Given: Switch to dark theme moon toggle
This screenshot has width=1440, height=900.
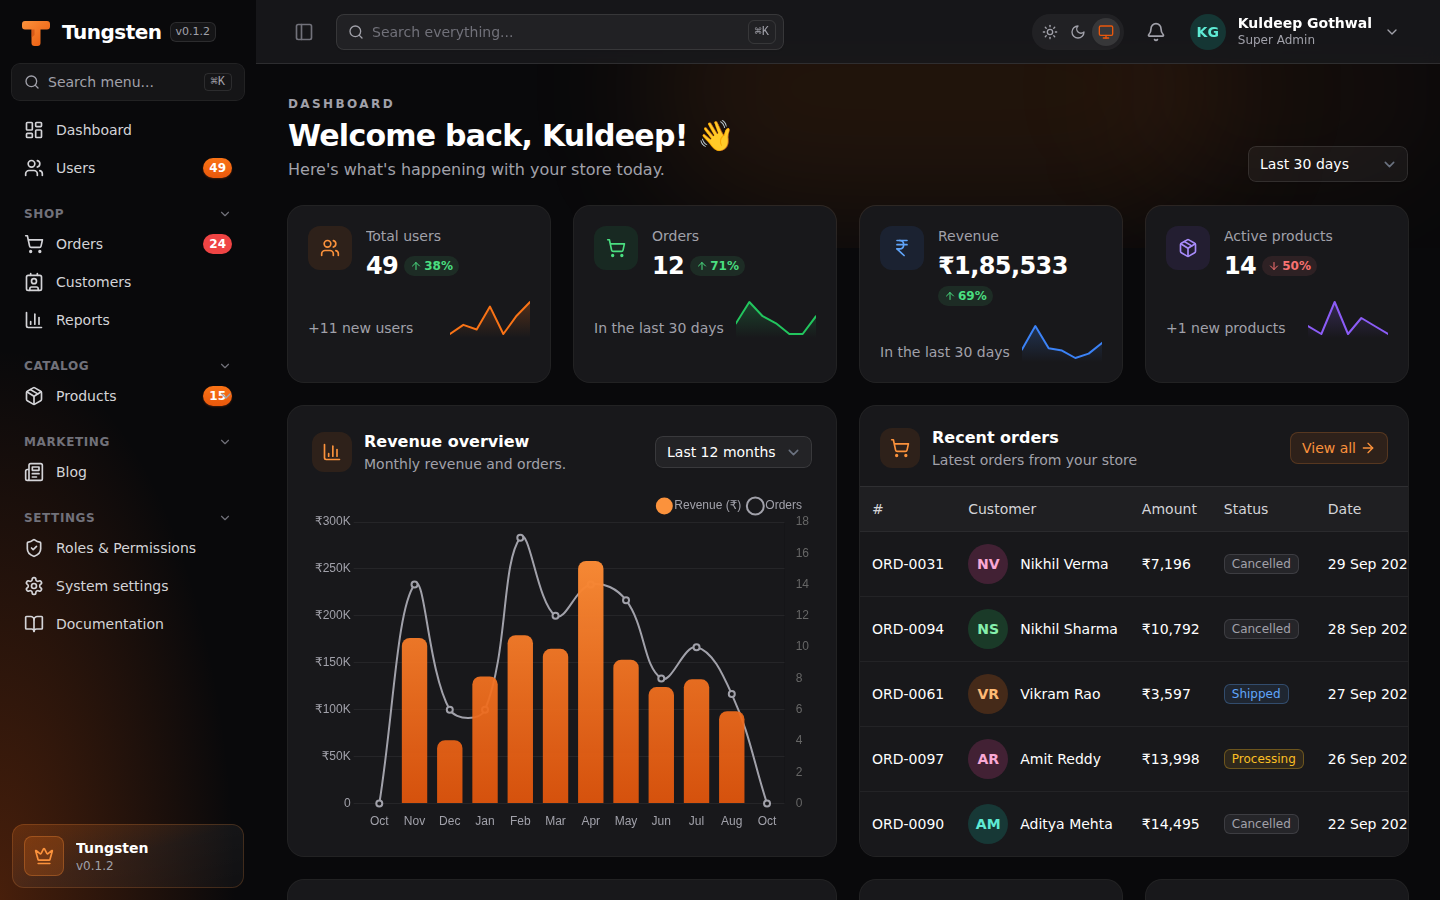Looking at the screenshot, I should [x=1078, y=32].
